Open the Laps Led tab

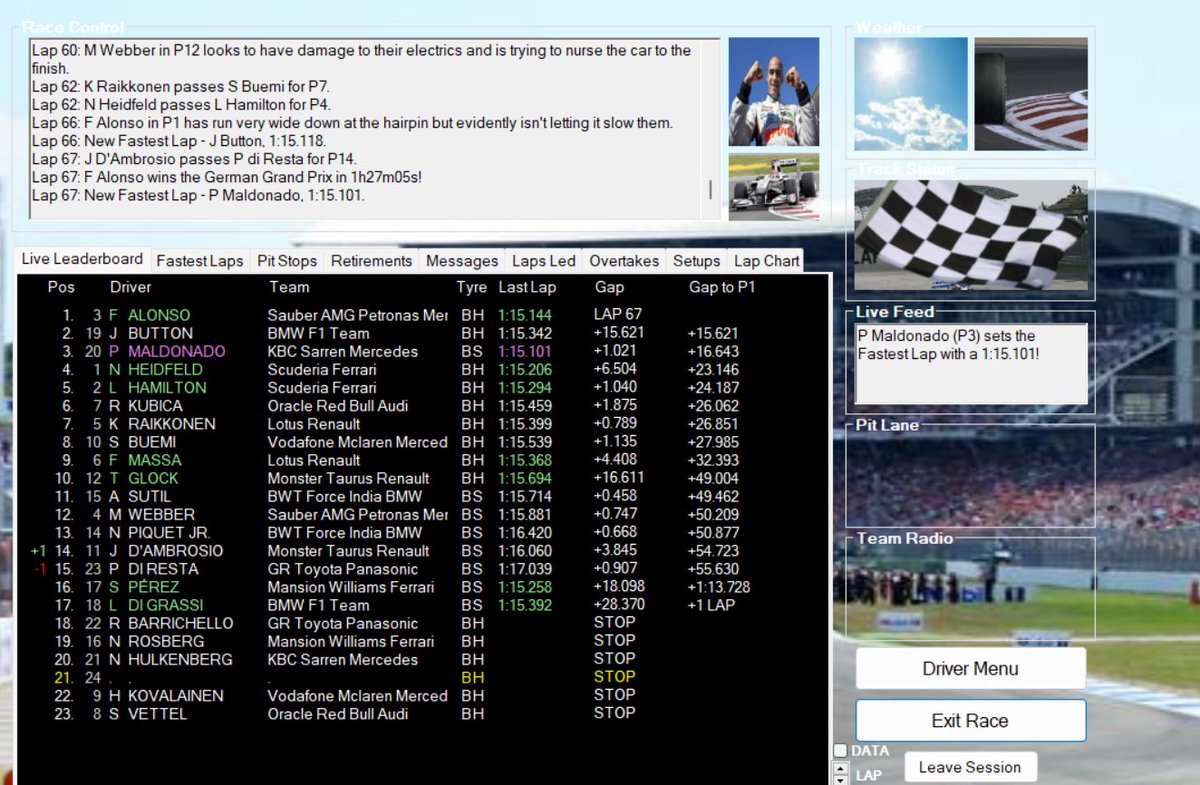(543, 261)
